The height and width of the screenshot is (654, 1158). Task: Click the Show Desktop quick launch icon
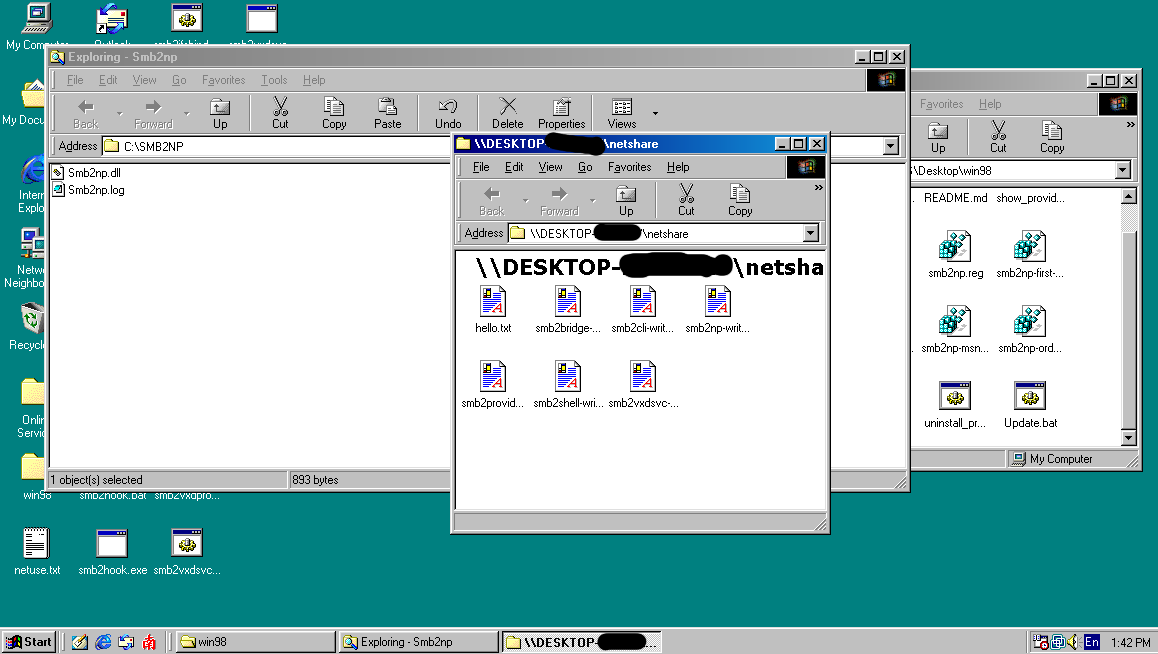click(80, 642)
